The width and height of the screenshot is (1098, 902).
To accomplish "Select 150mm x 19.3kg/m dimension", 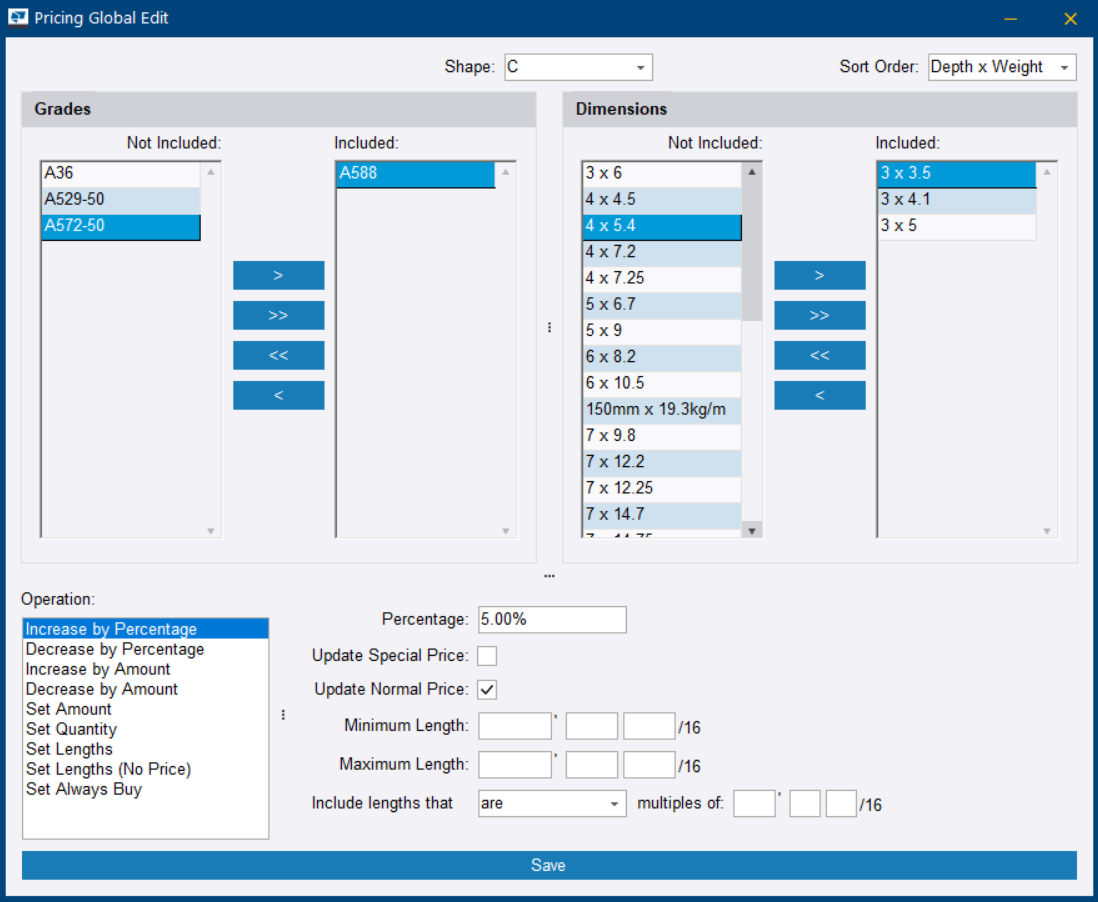I will pyautogui.click(x=661, y=409).
